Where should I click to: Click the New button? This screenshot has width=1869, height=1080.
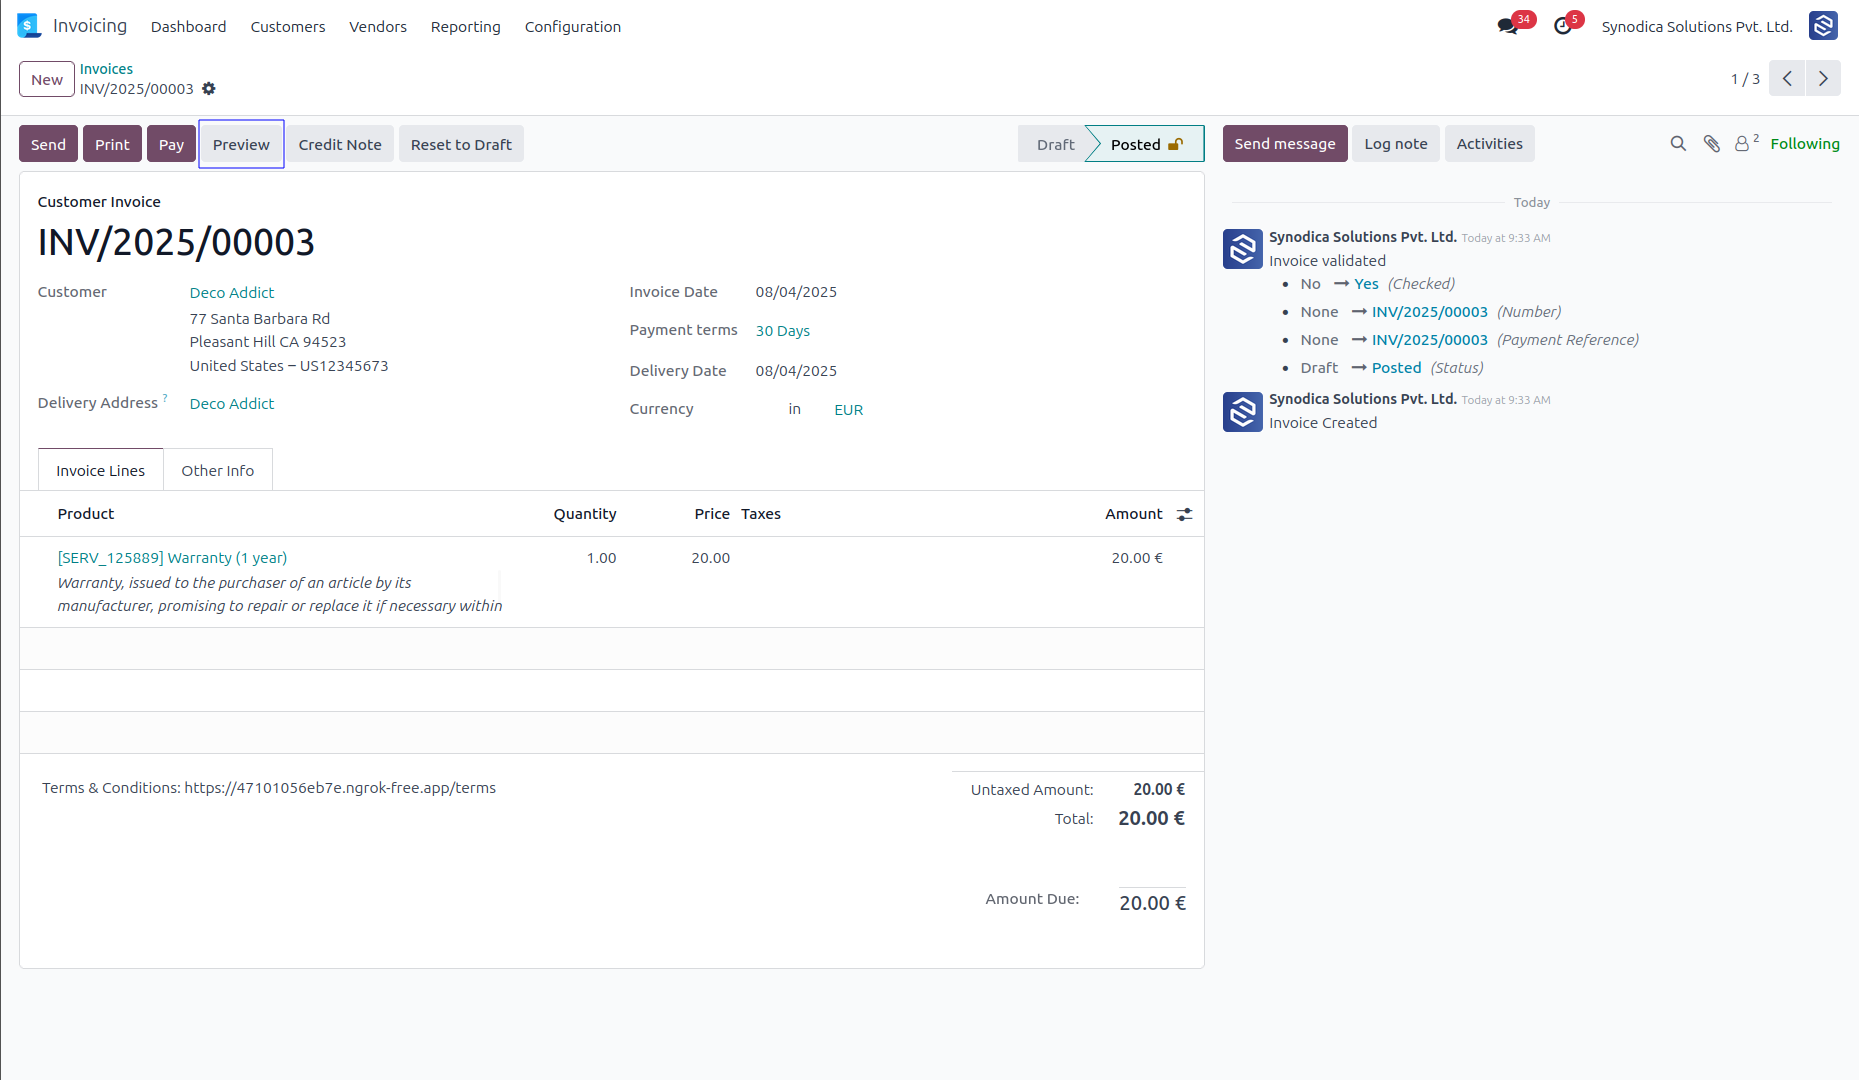(x=47, y=79)
